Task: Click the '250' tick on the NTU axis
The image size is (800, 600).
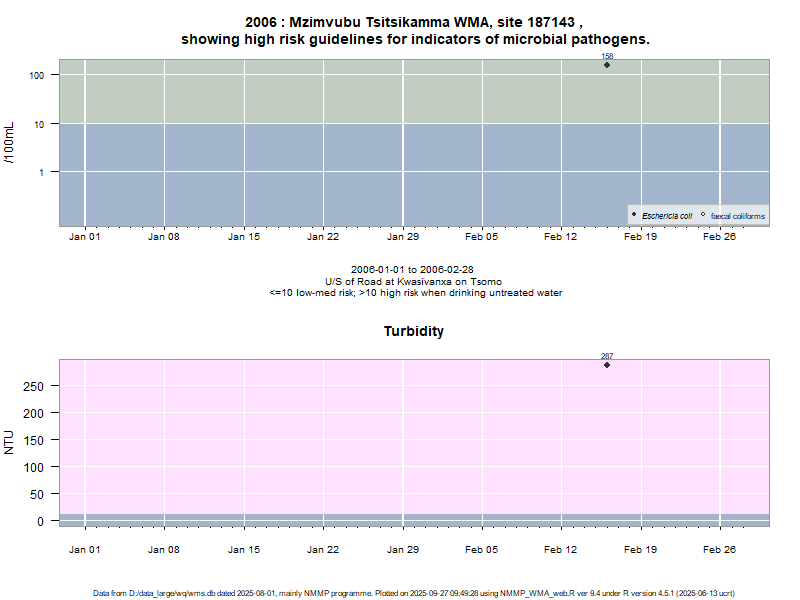Action: coord(35,386)
